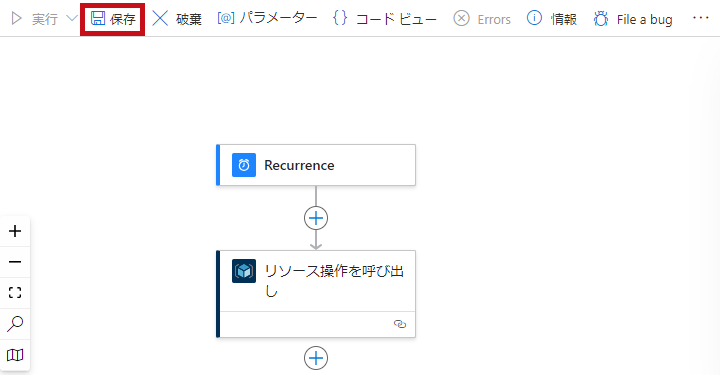Select the Recurrence trigger card
Screen dimensions: 720x375
(x=316, y=165)
